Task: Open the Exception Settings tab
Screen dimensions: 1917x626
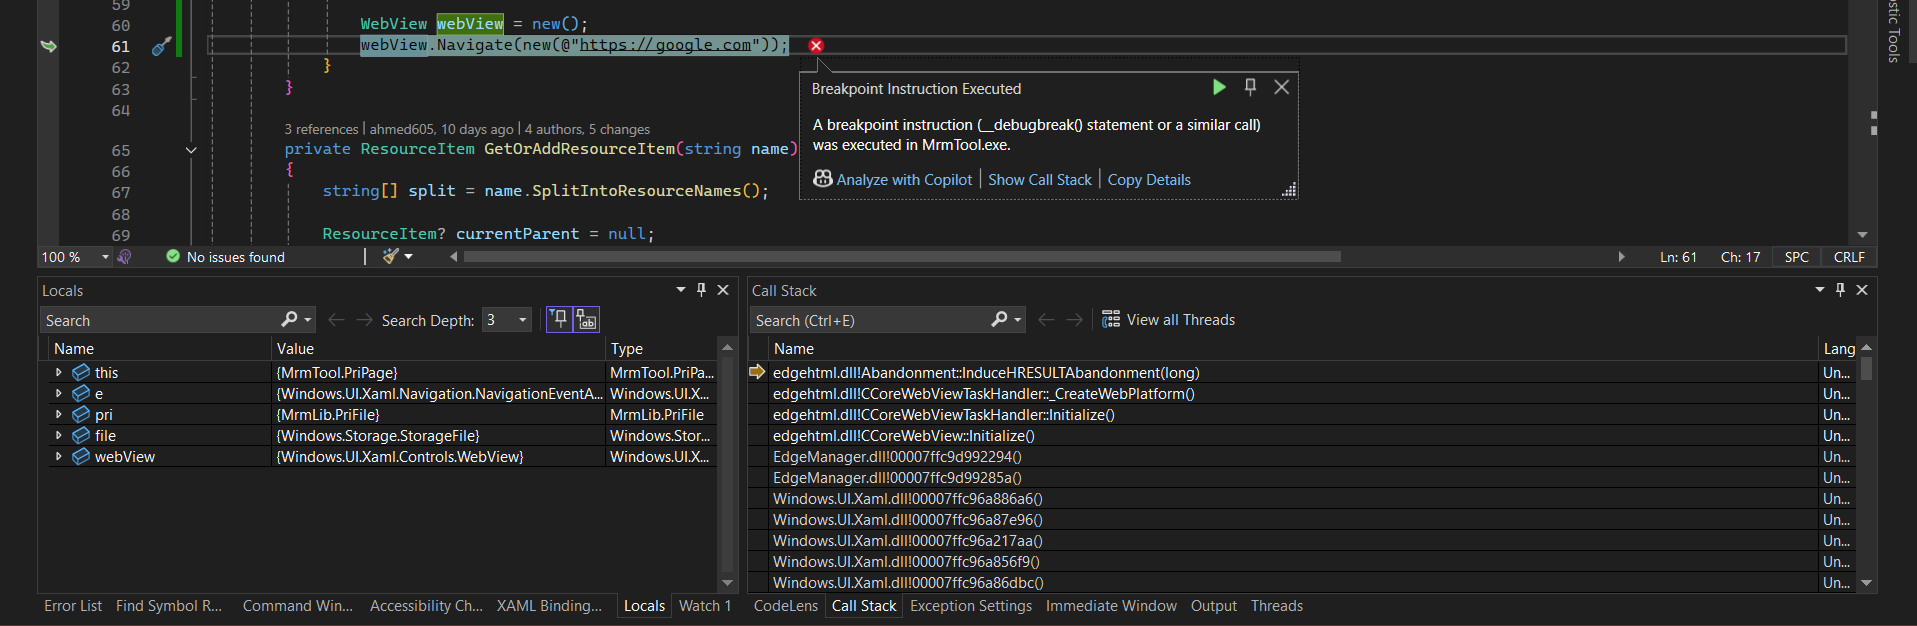Action: point(970,606)
